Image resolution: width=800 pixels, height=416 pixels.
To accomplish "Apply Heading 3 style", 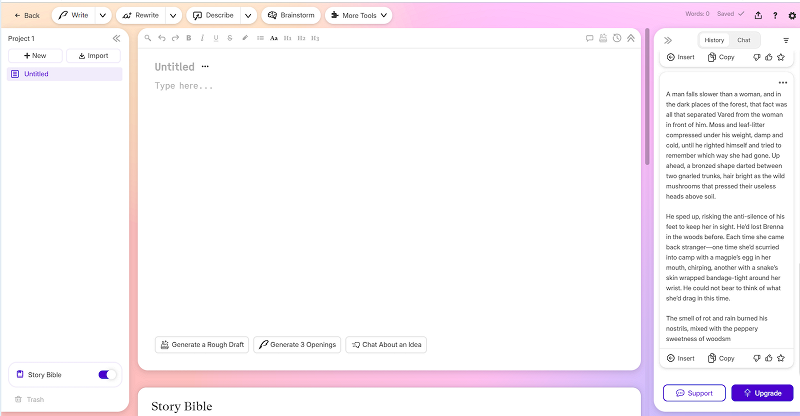I will pos(315,38).
